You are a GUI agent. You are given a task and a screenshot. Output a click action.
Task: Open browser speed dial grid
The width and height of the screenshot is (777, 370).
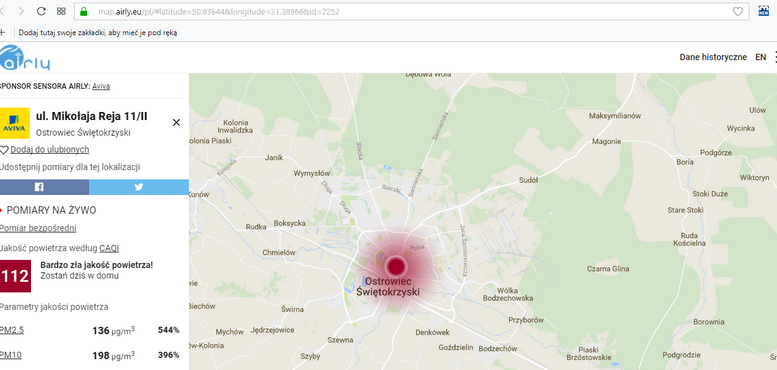[x=61, y=11]
